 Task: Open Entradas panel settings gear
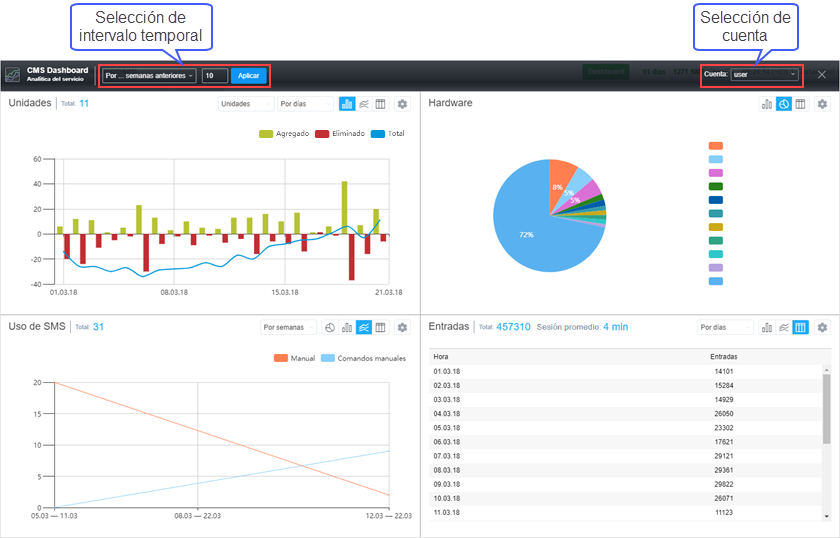point(822,327)
